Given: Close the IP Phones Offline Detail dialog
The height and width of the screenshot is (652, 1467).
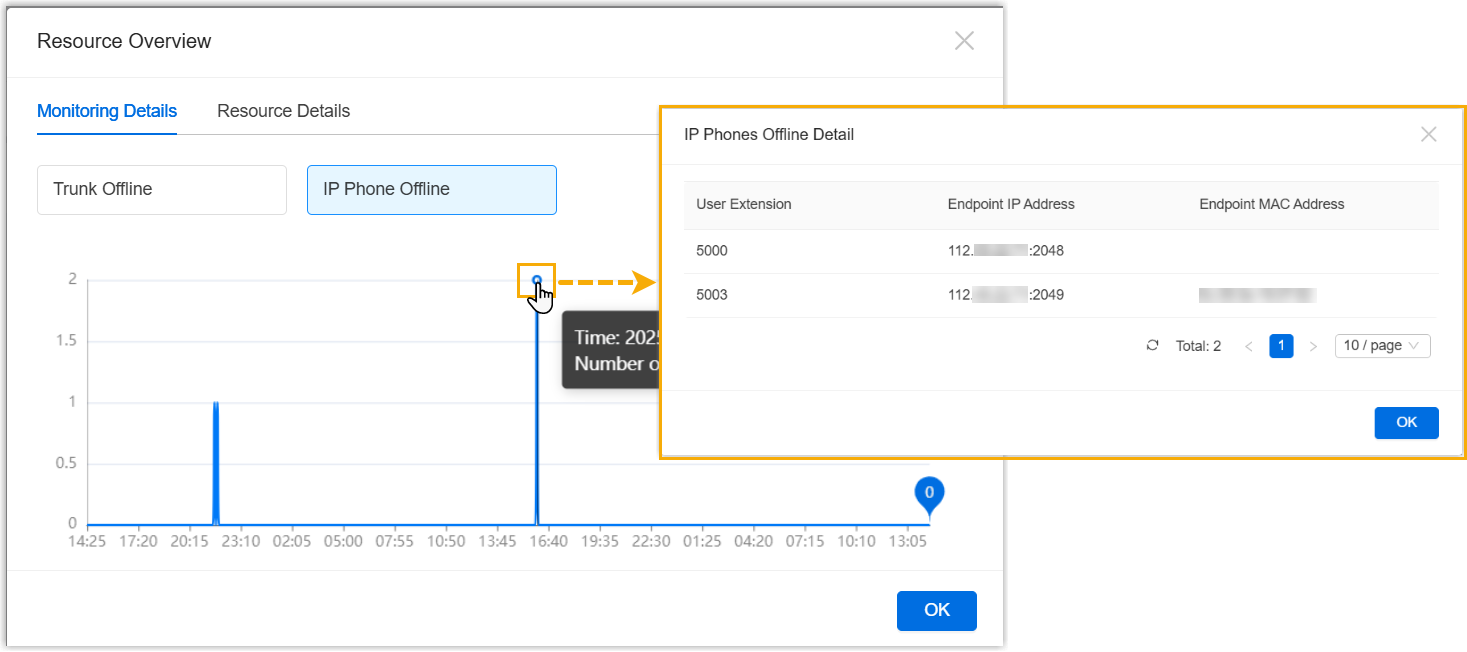Looking at the screenshot, I should [x=1428, y=134].
